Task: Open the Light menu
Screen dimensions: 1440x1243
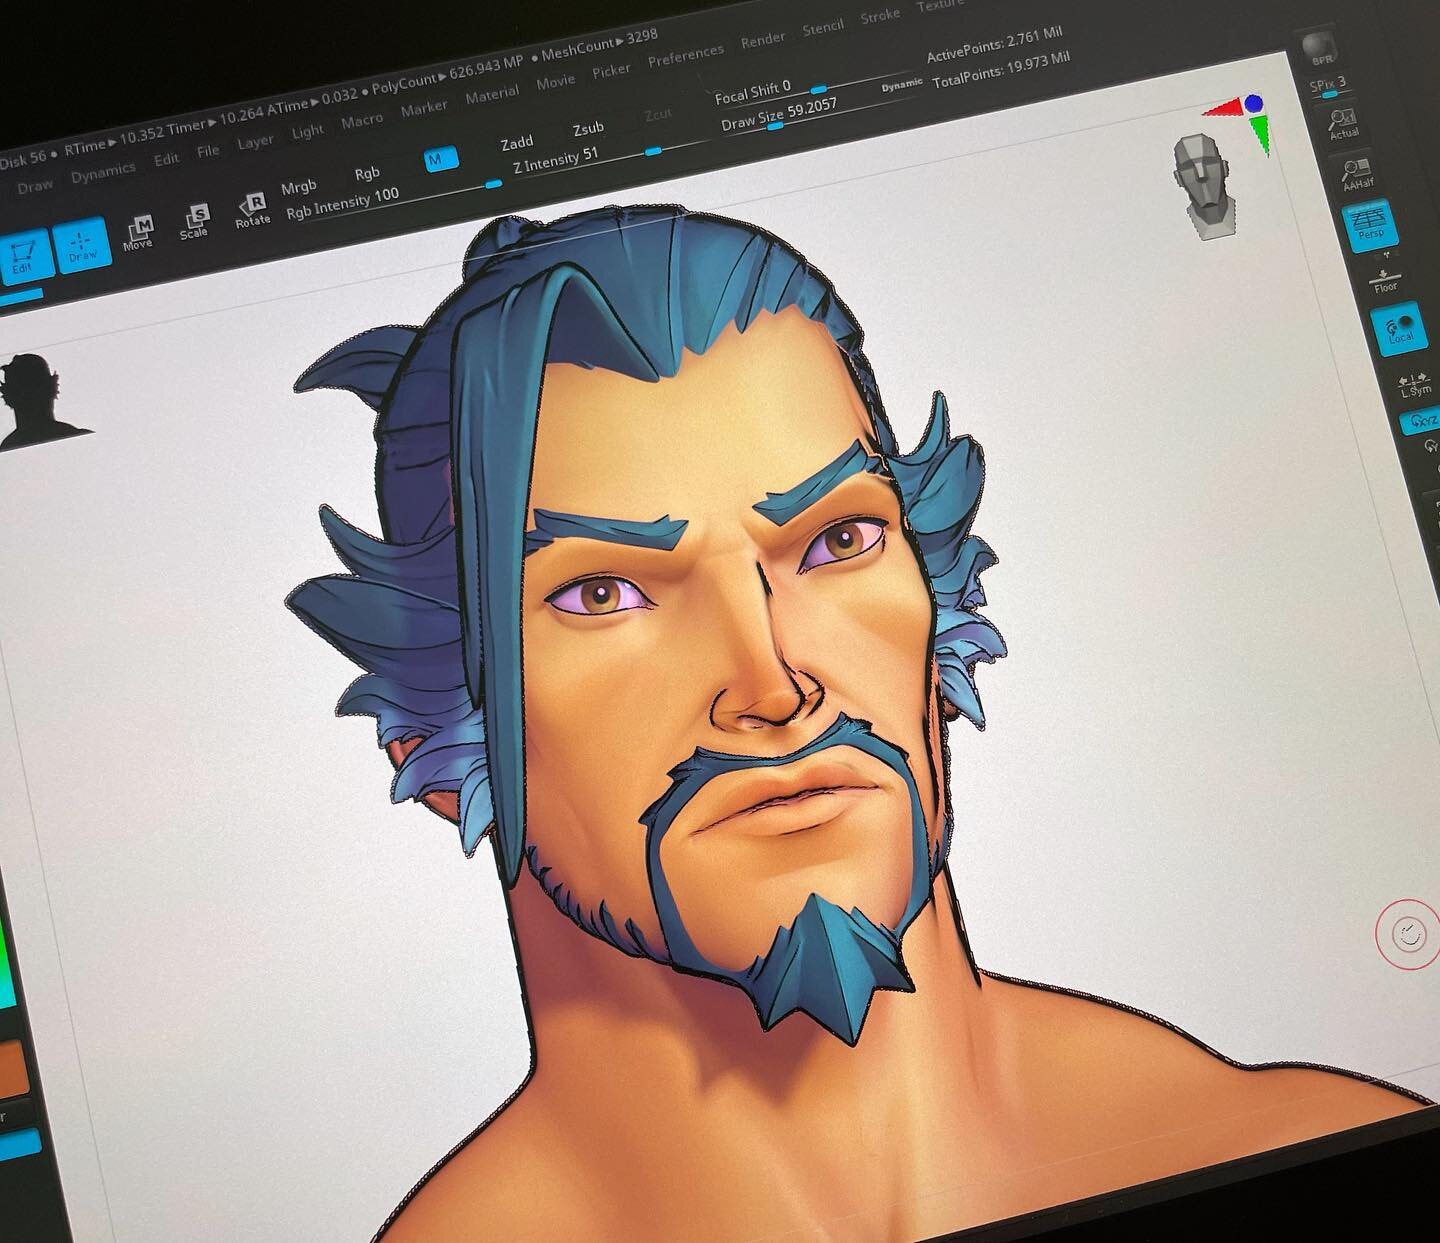Action: click(x=308, y=131)
